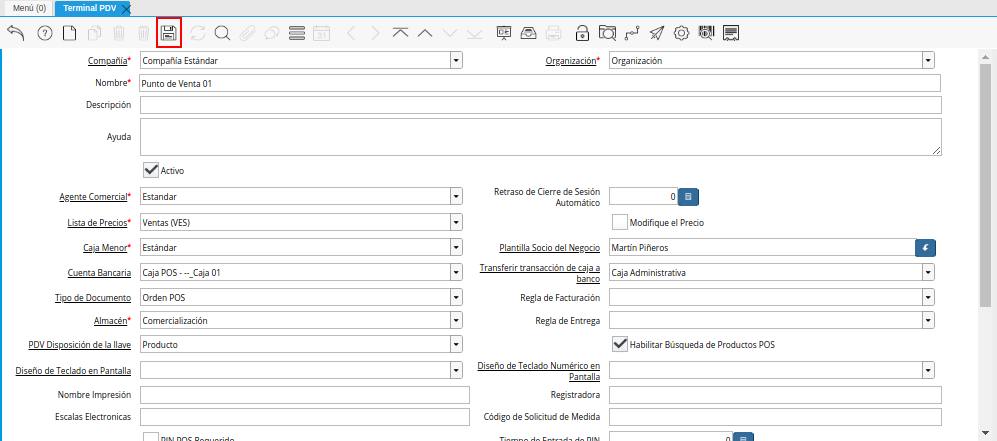This screenshot has width=997, height=441.
Task: Click the magnifier search records icon
Action: point(222,33)
